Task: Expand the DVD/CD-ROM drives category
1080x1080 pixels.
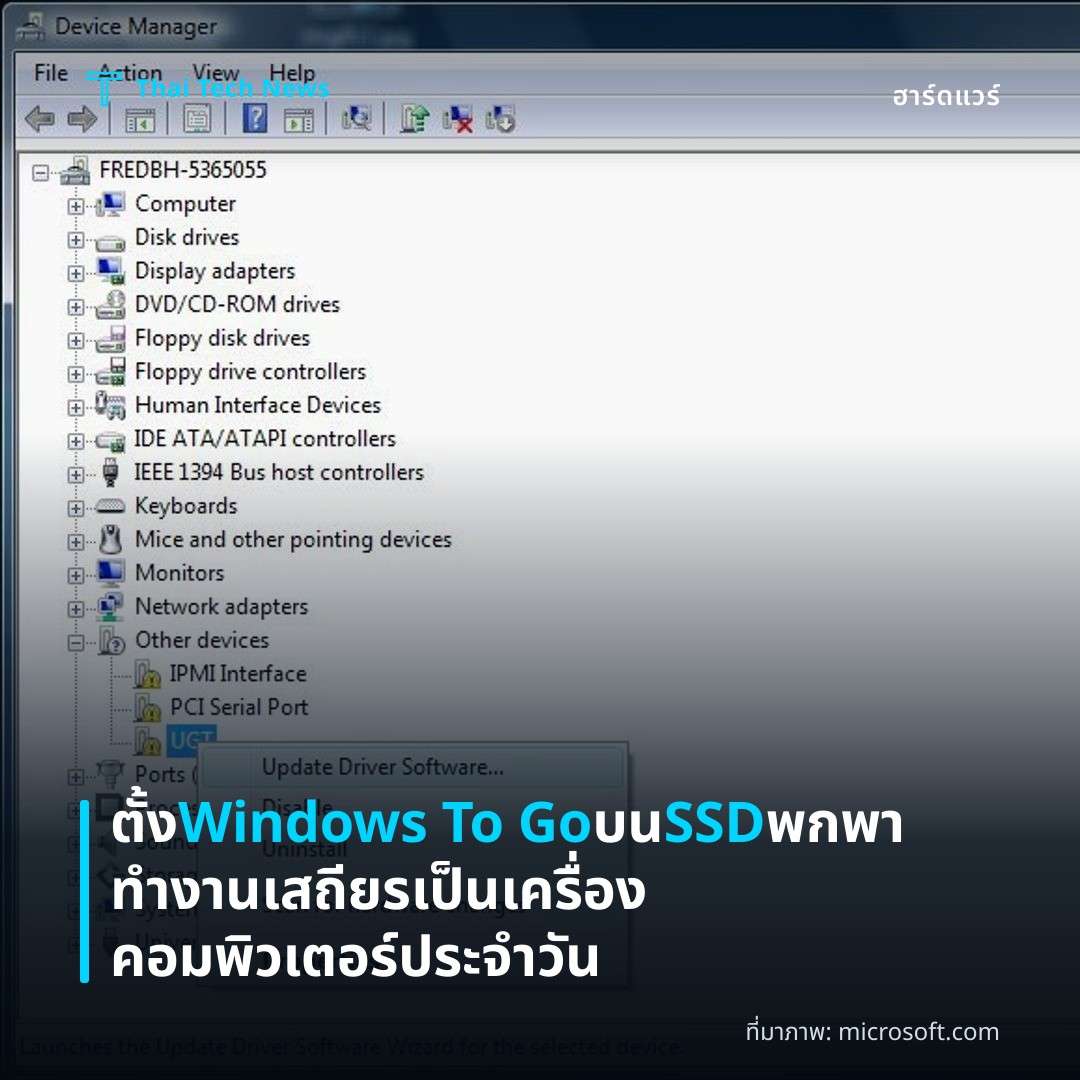Action: pyautogui.click(x=76, y=307)
